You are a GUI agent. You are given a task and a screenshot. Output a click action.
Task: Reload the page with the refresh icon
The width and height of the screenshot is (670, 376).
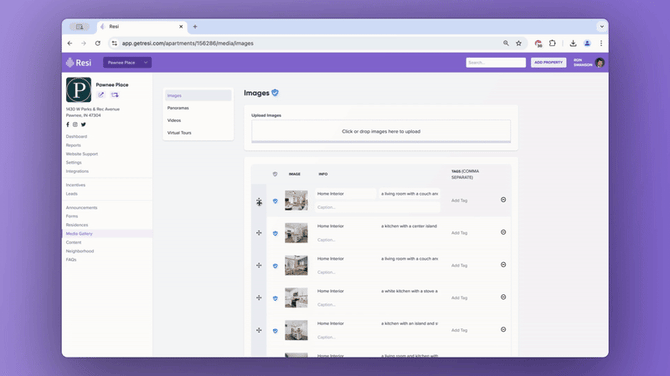(98, 43)
